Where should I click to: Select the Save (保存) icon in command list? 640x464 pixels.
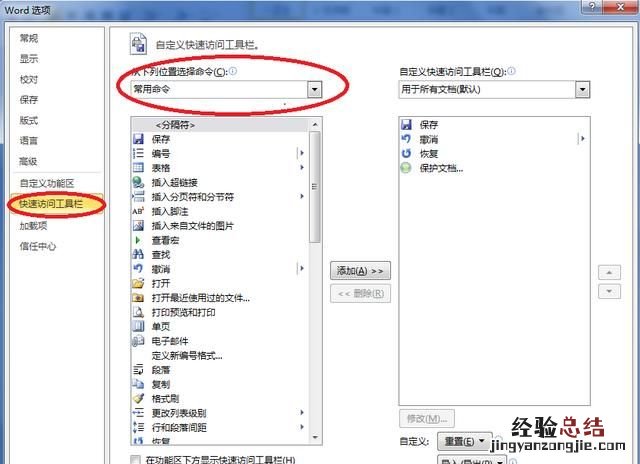tap(138, 139)
